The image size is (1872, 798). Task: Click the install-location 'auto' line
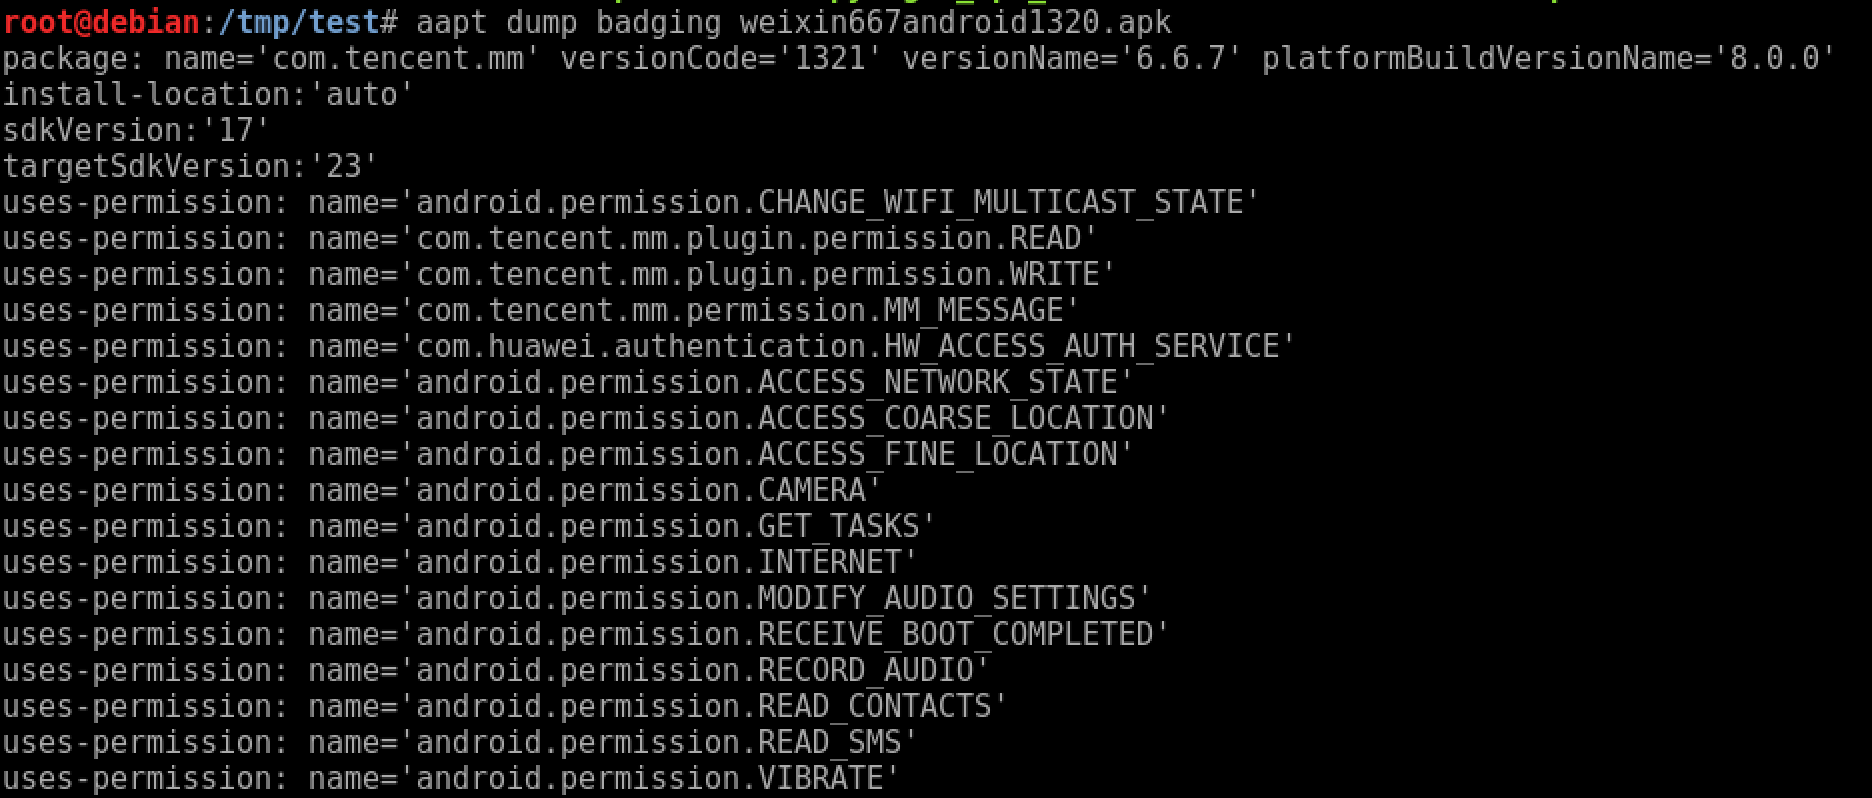click(207, 94)
